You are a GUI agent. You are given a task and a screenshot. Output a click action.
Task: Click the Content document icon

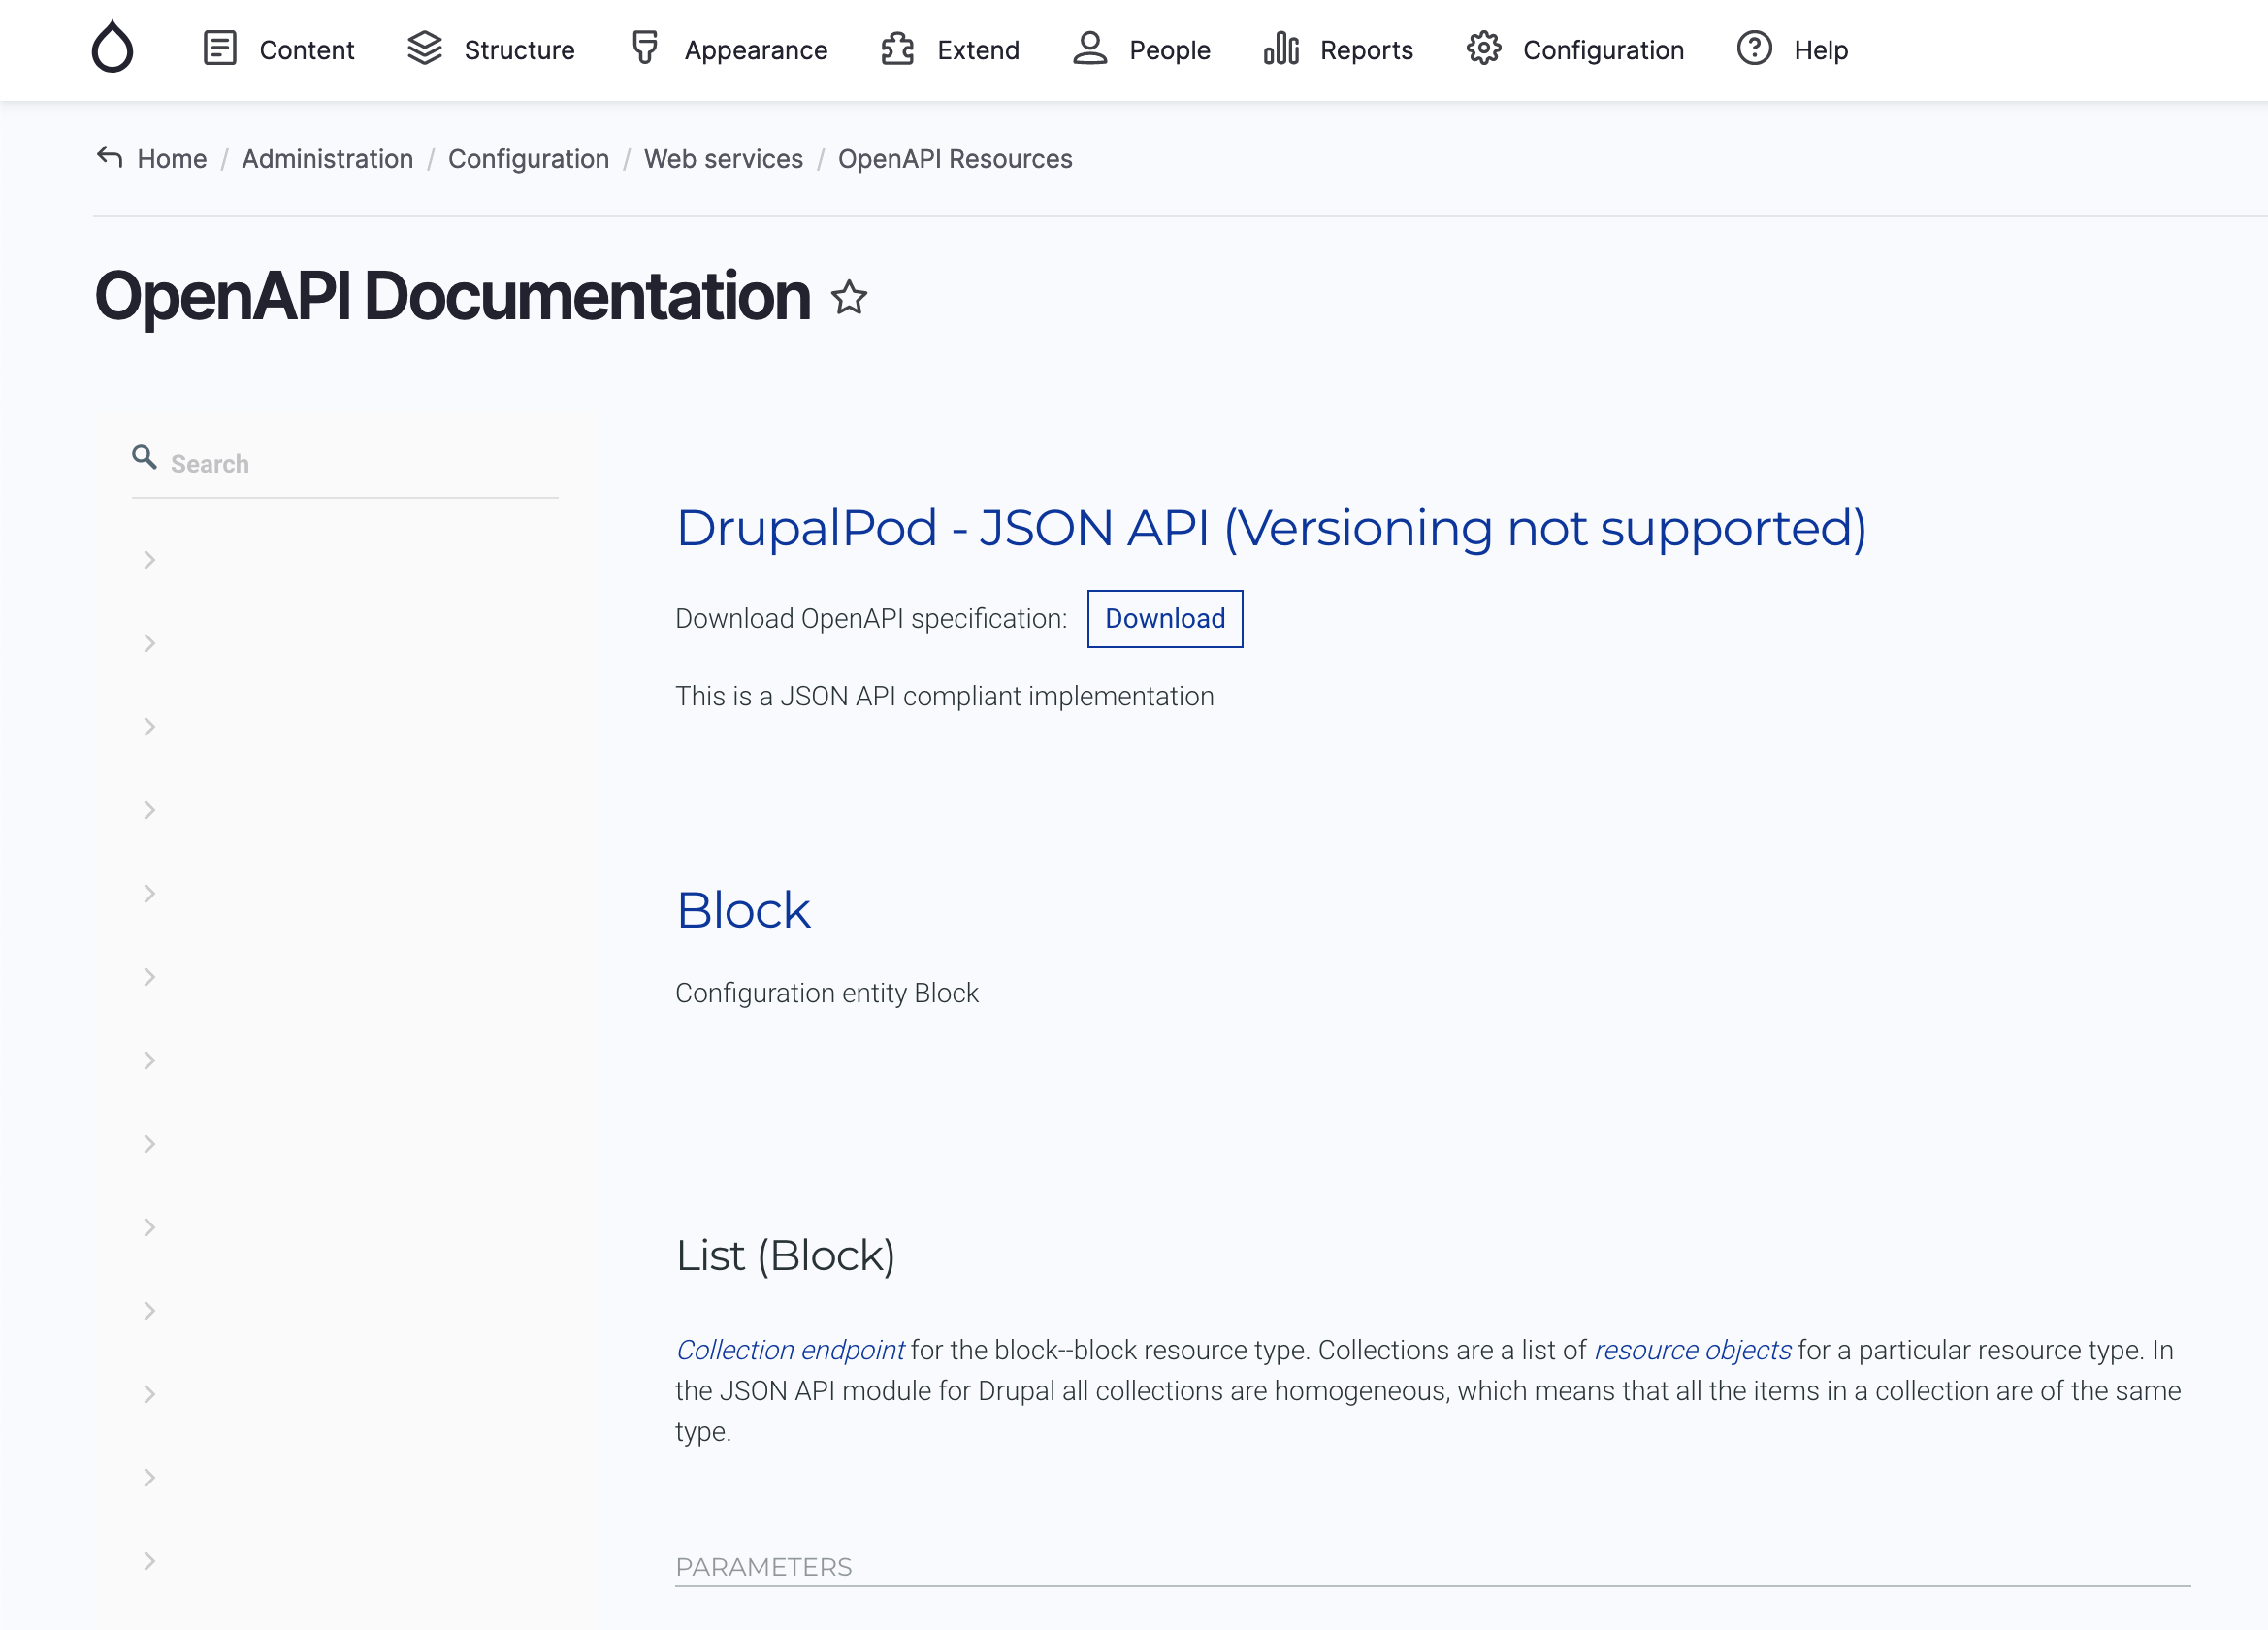pos(220,48)
